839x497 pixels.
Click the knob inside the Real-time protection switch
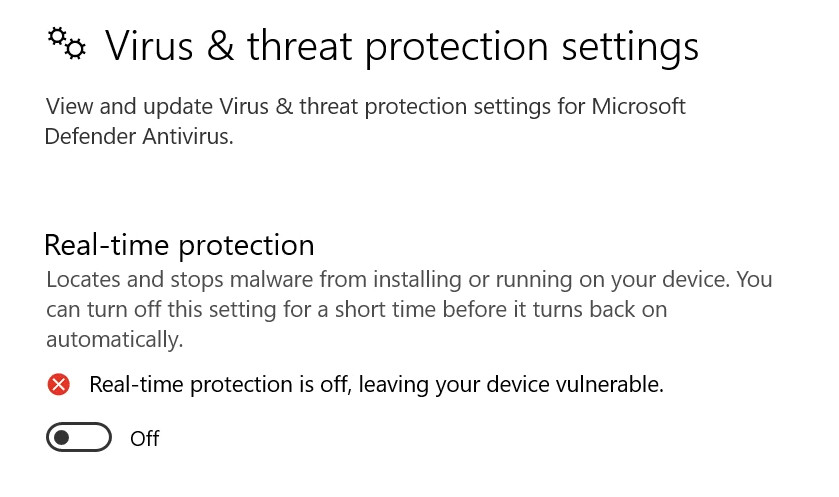tap(62, 437)
